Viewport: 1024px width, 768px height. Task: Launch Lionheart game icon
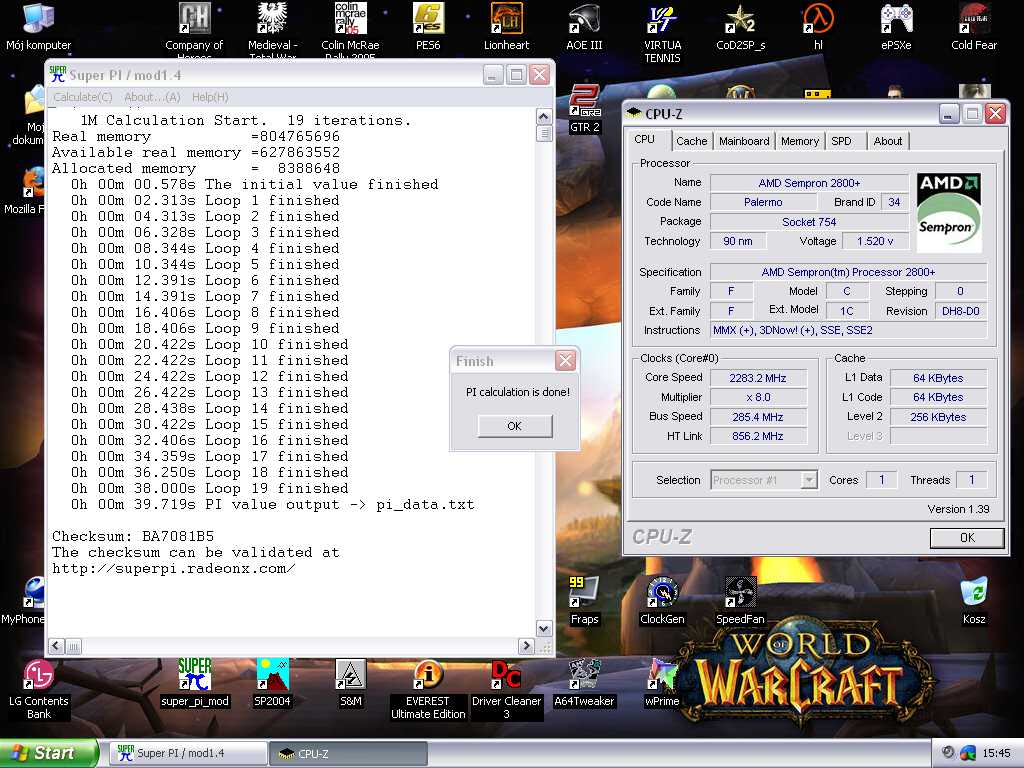[506, 27]
